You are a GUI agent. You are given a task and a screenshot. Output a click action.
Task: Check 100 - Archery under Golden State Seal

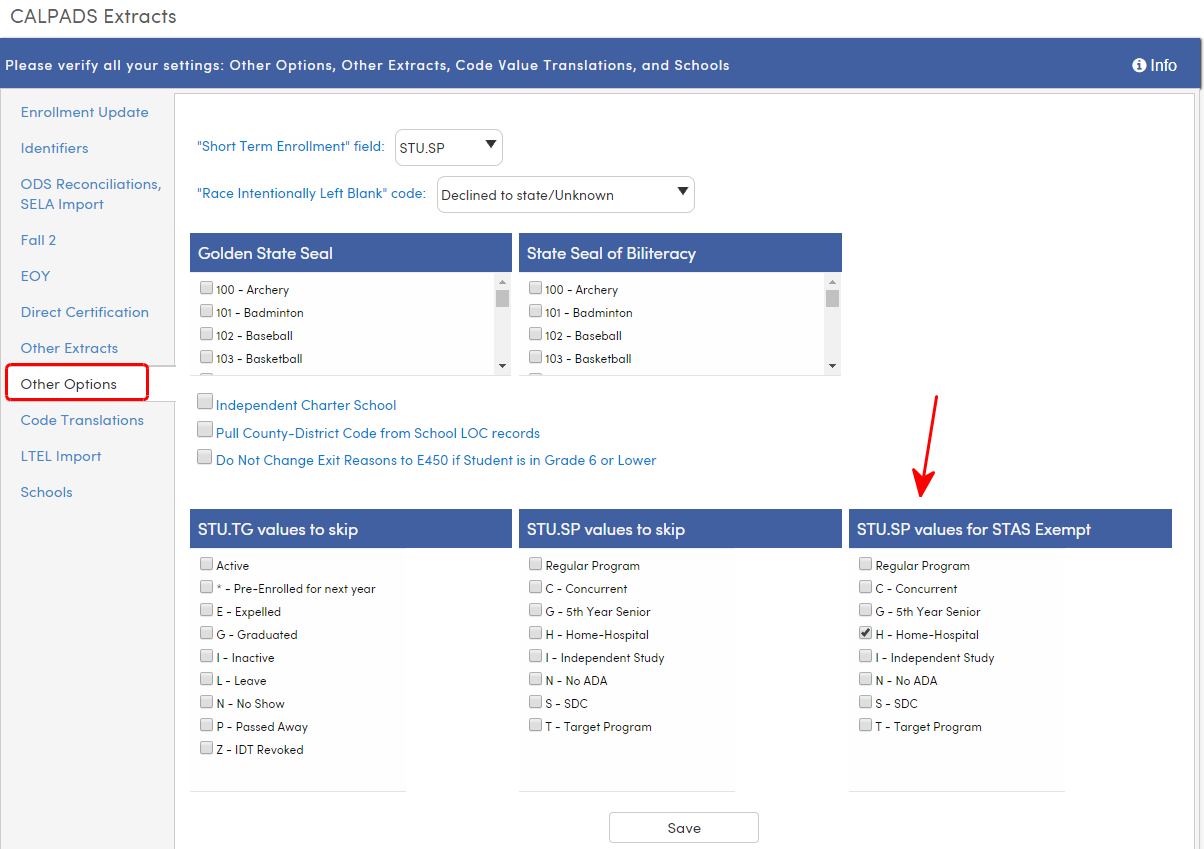pos(205,288)
